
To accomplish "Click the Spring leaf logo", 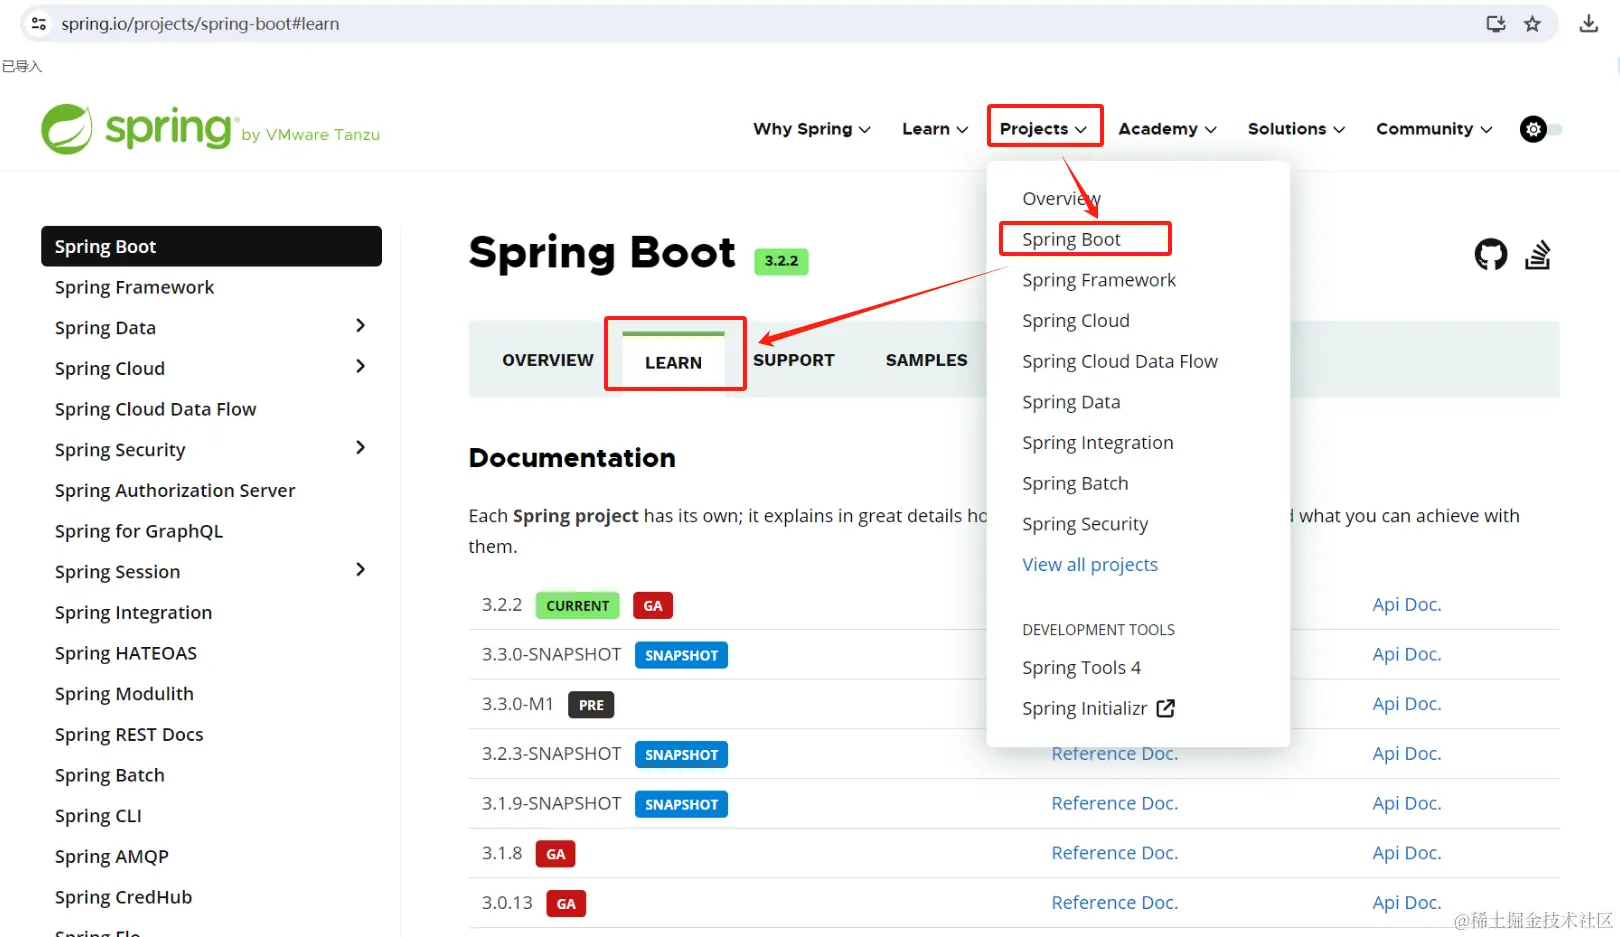I will coord(66,128).
